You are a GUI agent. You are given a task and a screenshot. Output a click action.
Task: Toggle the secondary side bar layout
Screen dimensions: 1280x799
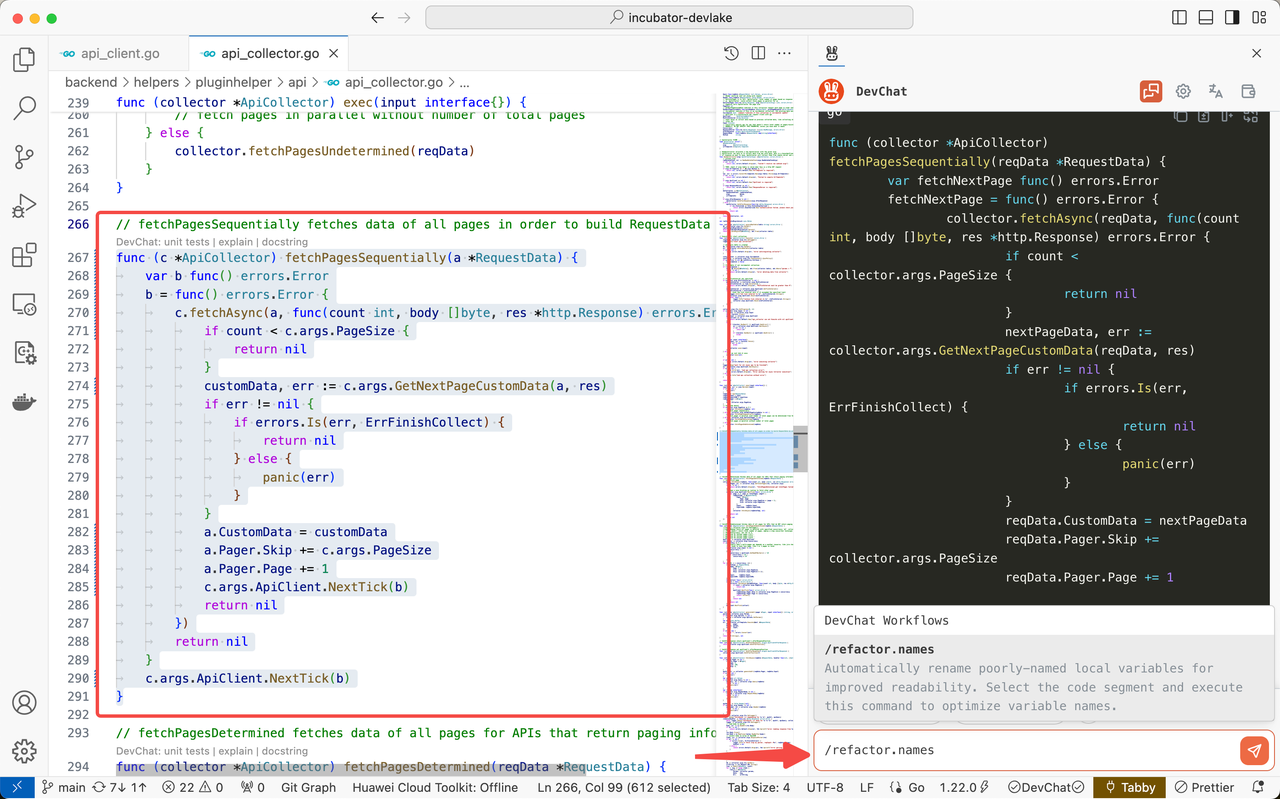(1232, 18)
